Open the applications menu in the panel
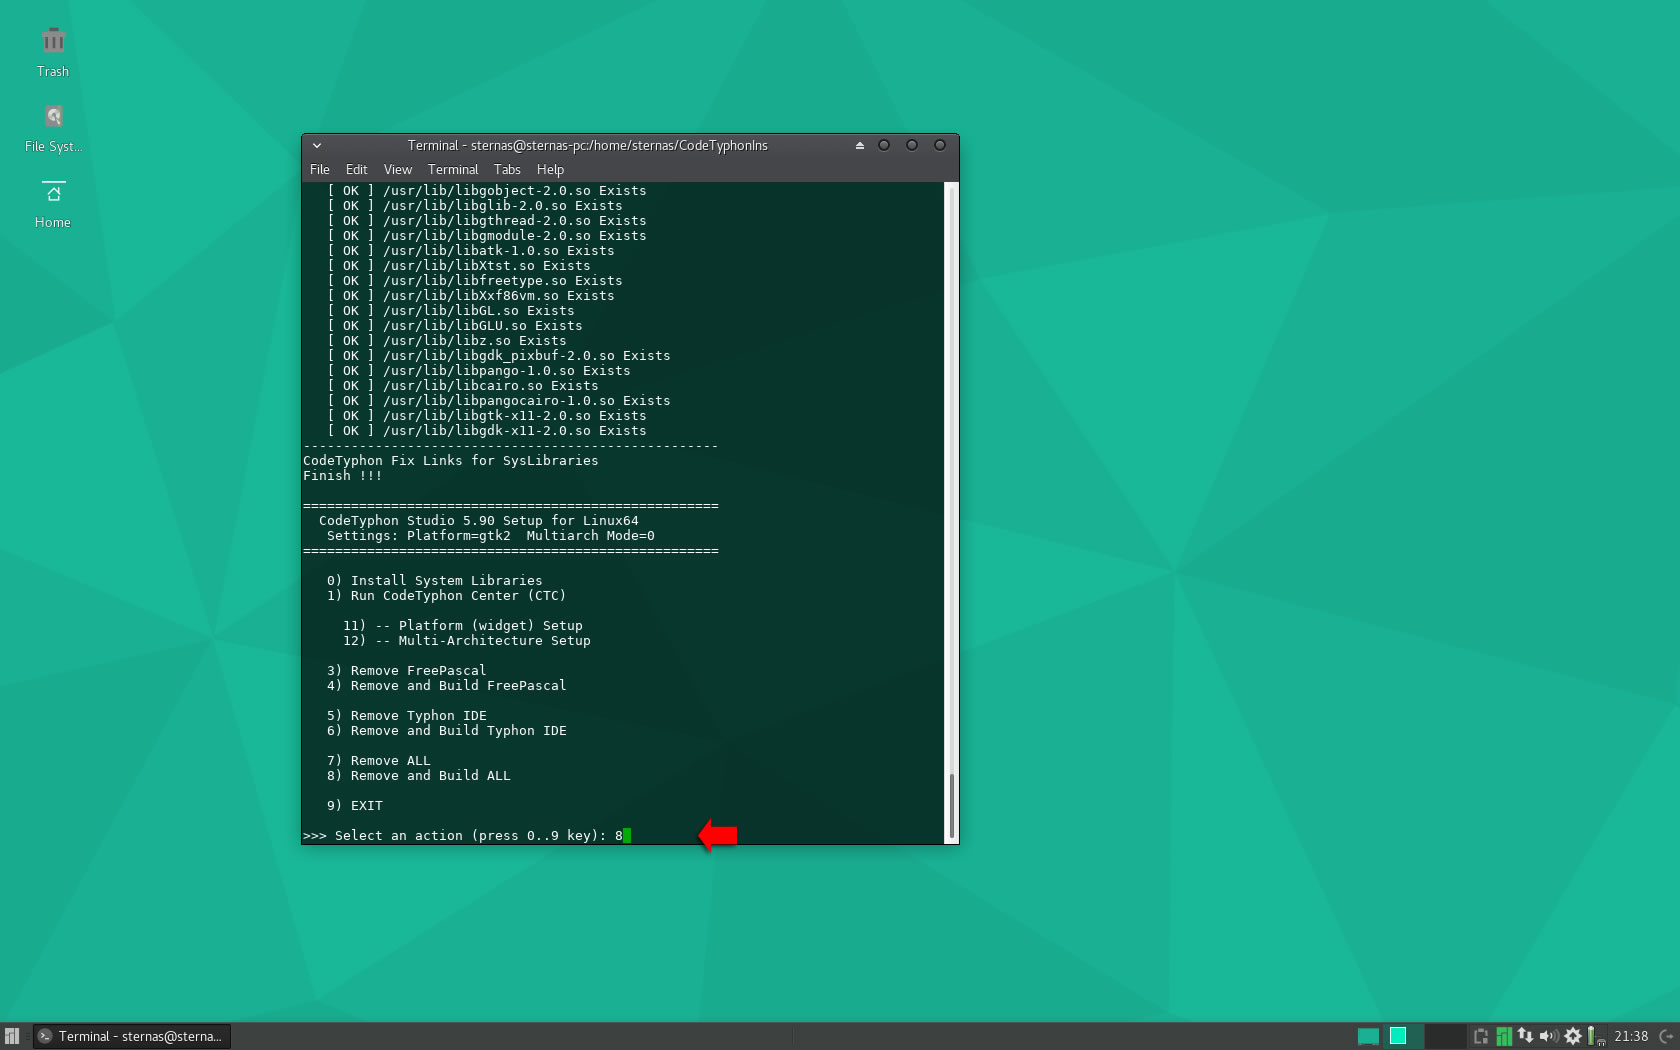Image resolution: width=1680 pixels, height=1050 pixels. click(12, 1036)
